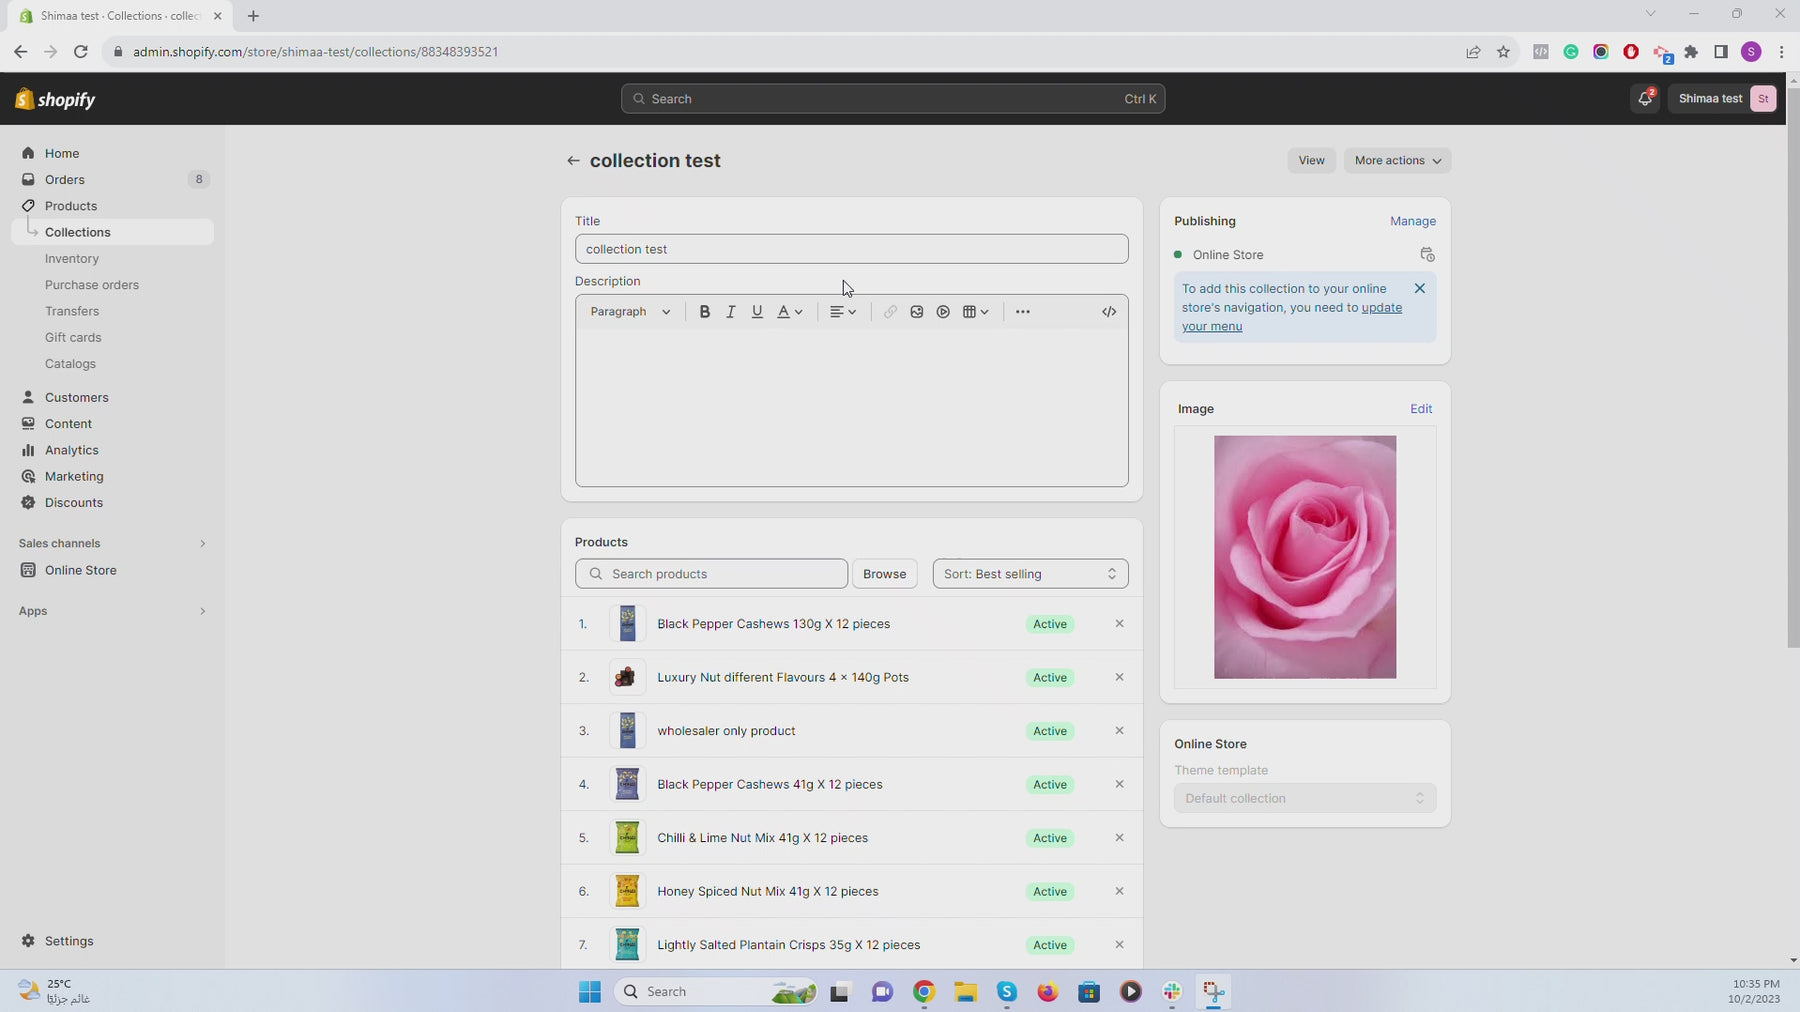Dismiss the update your menu notice
The image size is (1800, 1012).
[1419, 289]
